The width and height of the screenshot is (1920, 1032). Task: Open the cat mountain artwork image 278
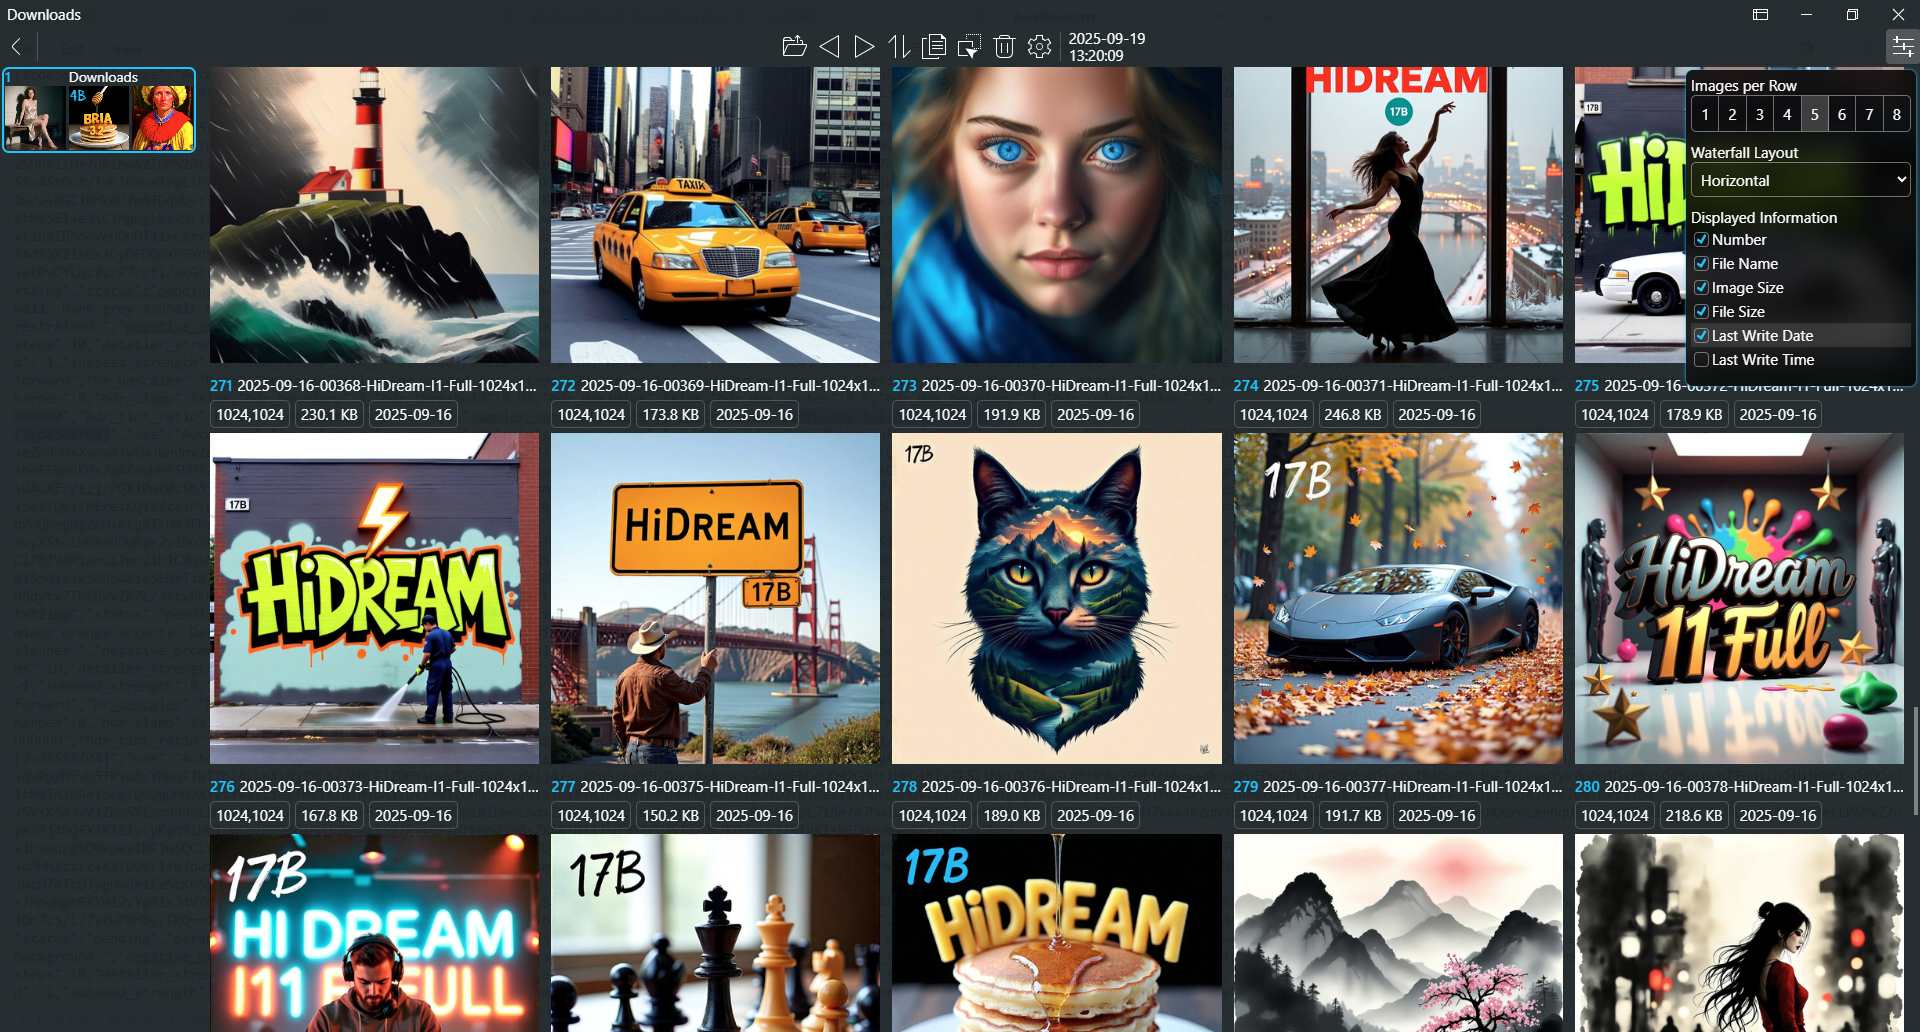[1056, 598]
